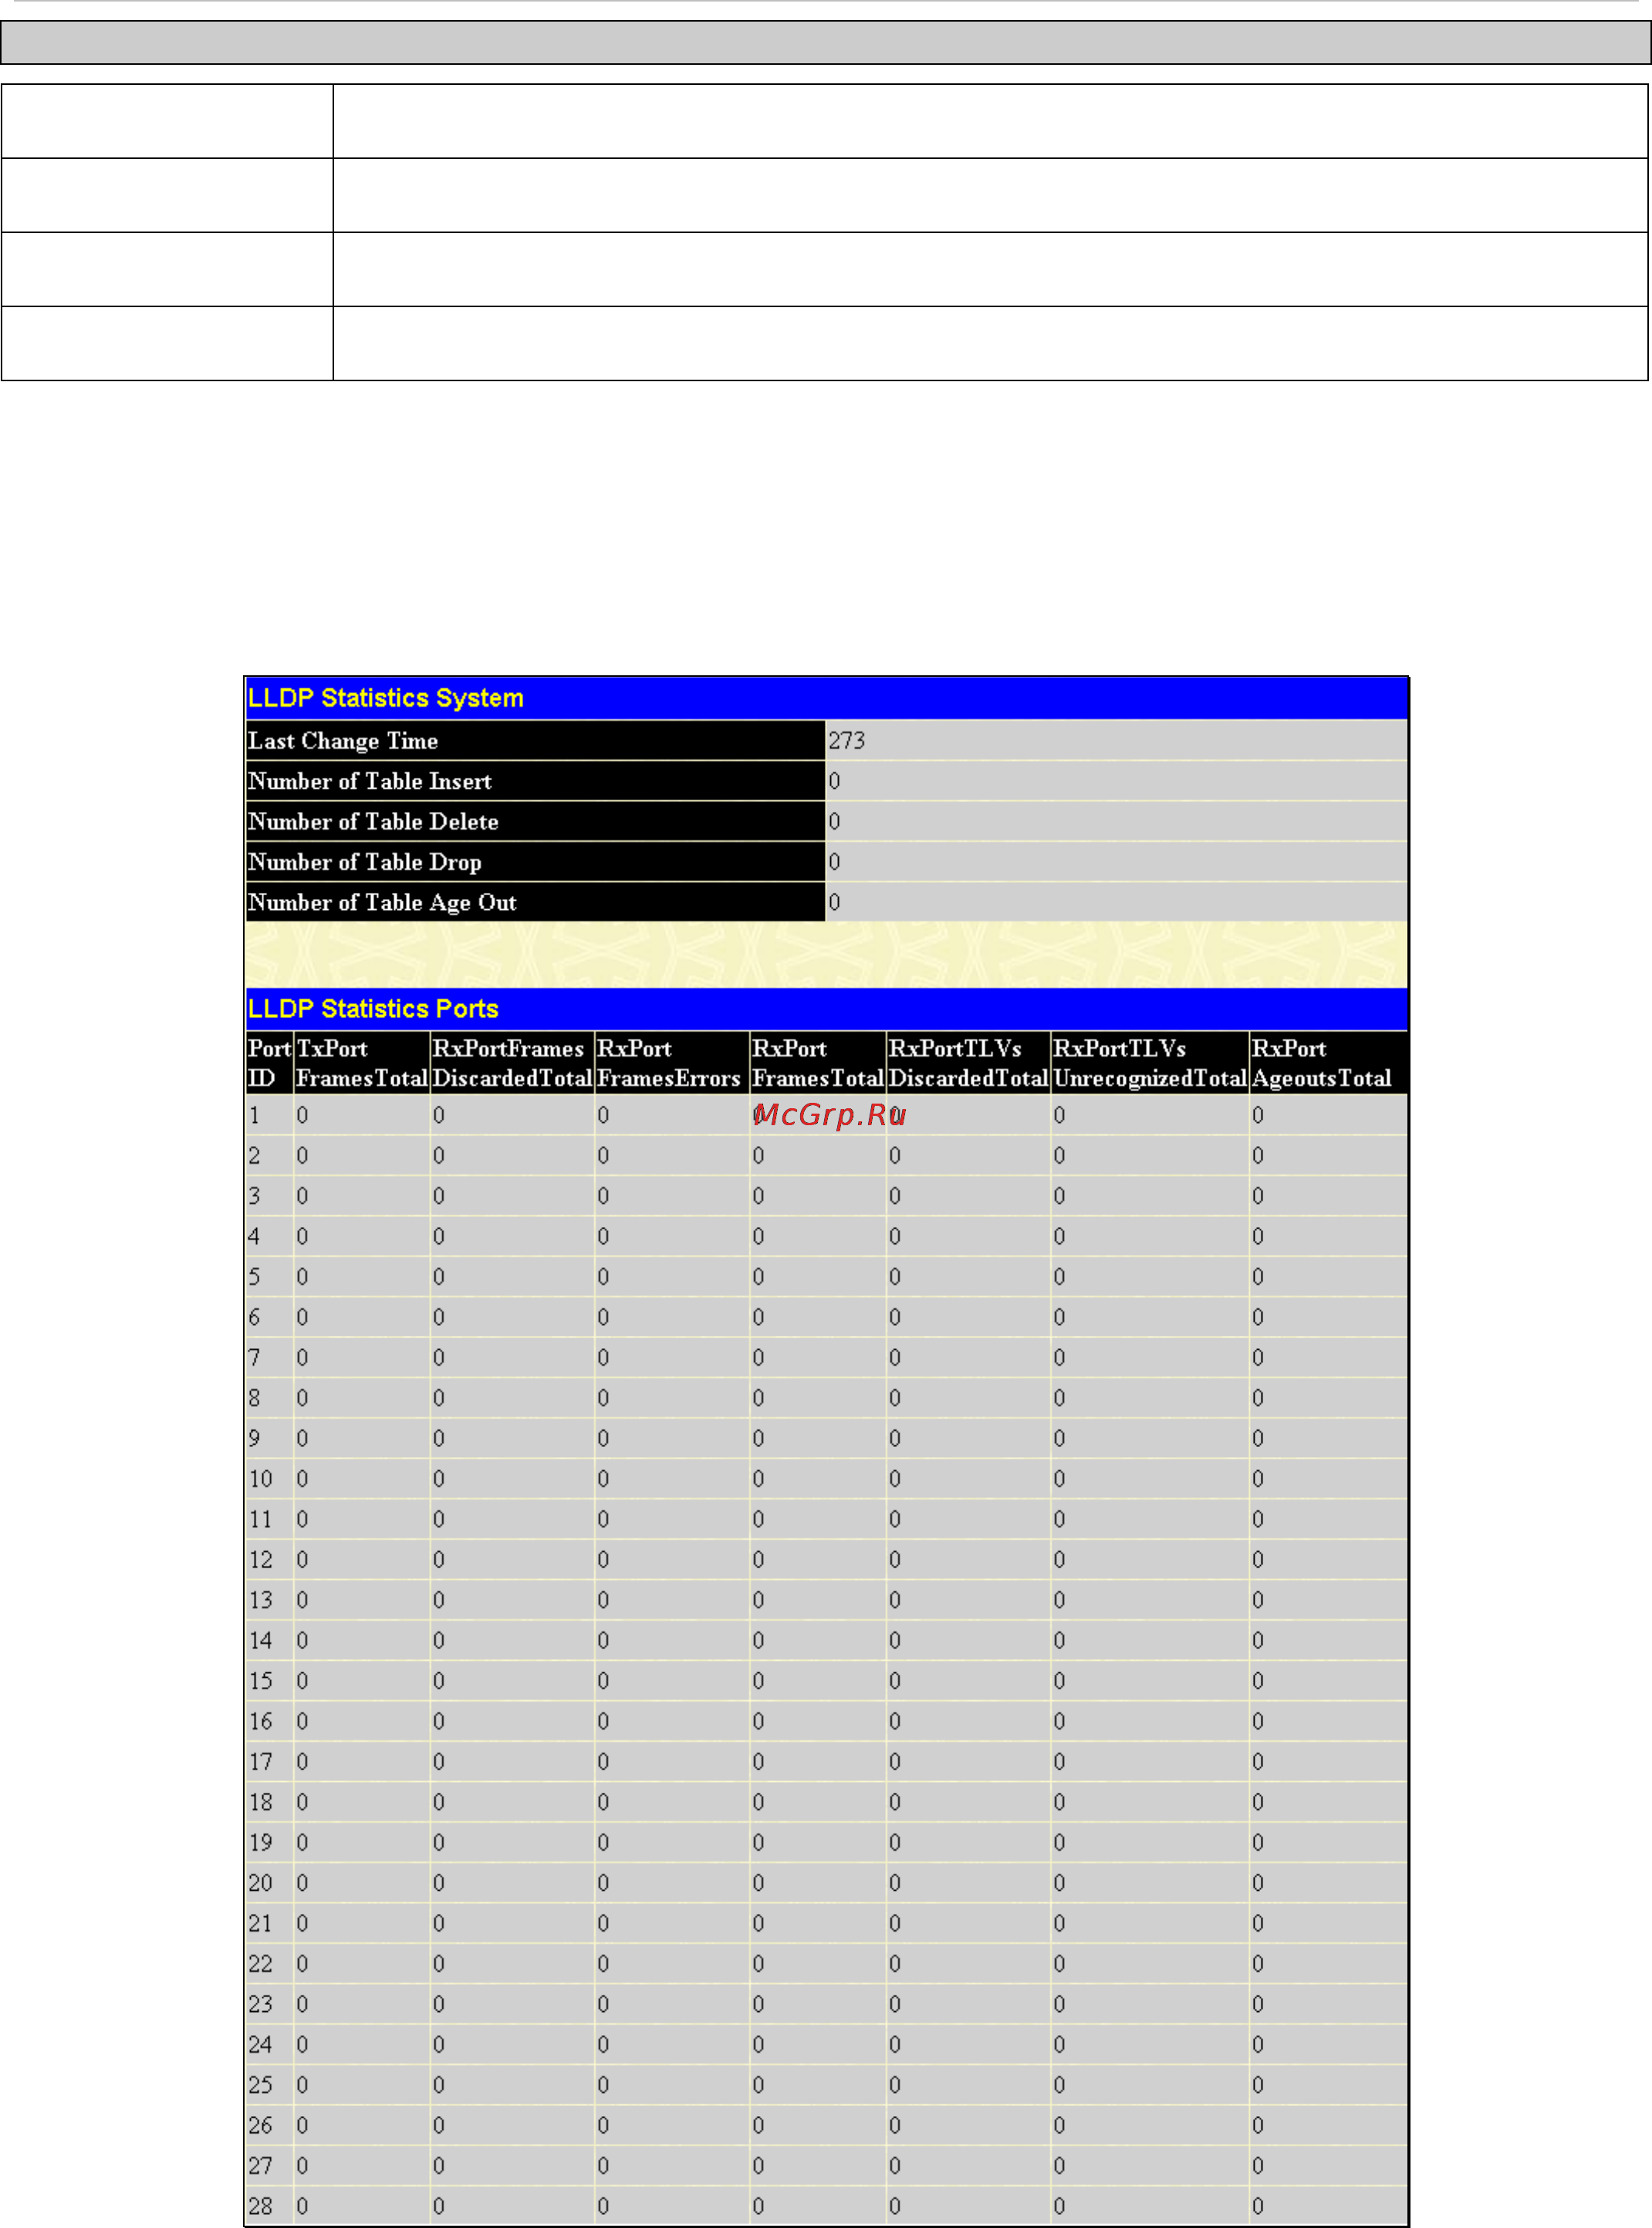This screenshot has width=1652, height=2228.
Task: Select port ID 28 row
Action: [x=826, y=2206]
